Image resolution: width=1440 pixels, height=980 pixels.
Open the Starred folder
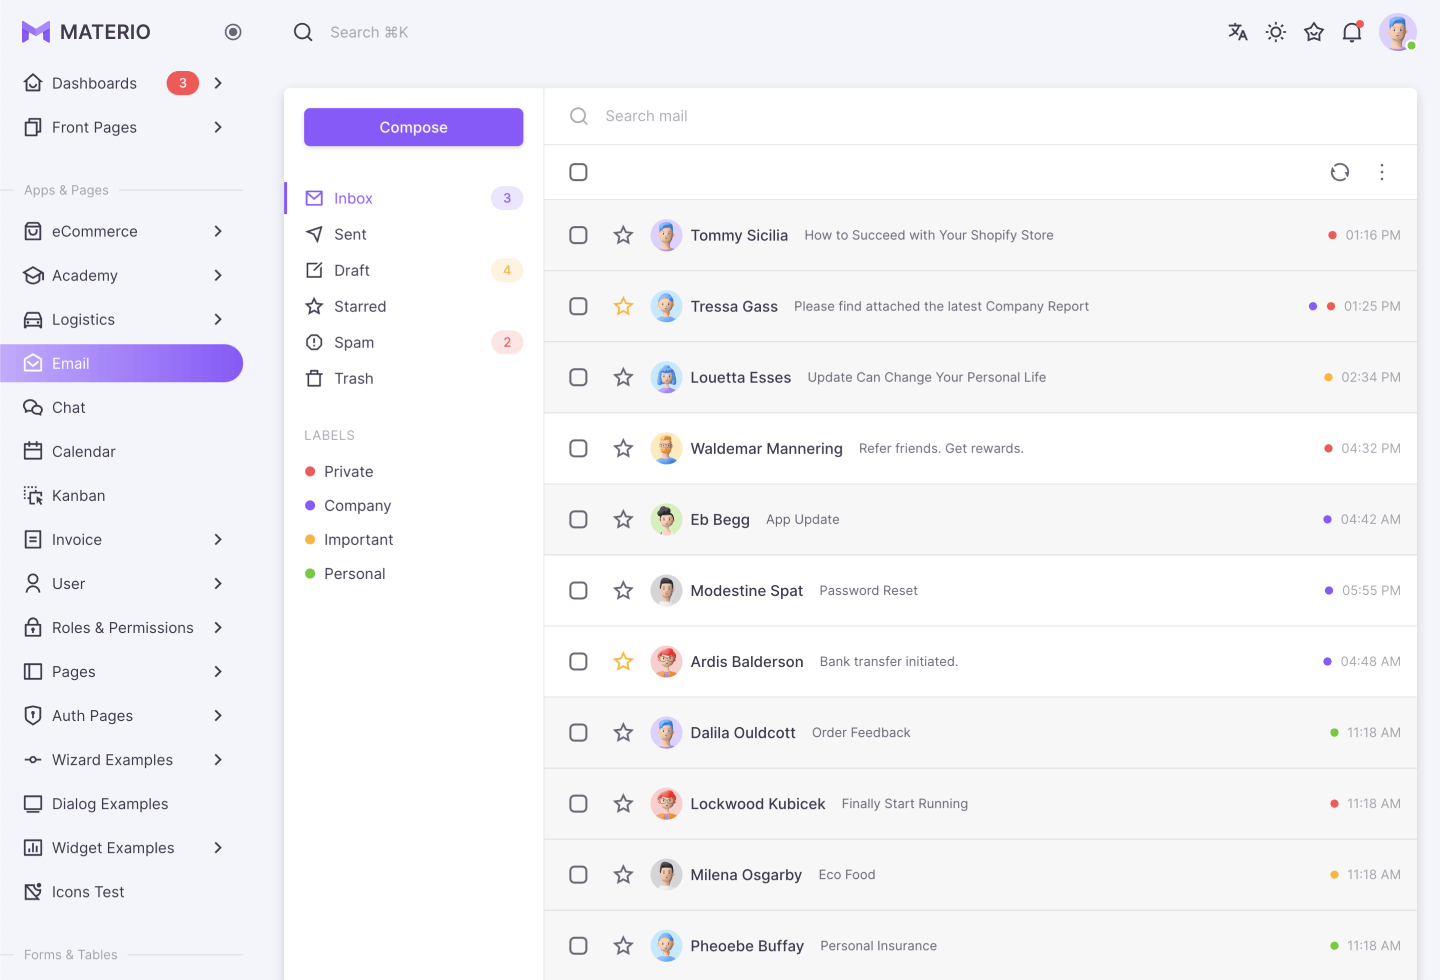tap(413, 306)
